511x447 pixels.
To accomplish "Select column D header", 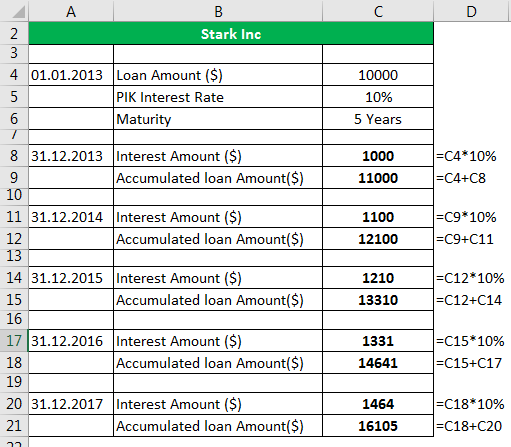I will (472, 11).
